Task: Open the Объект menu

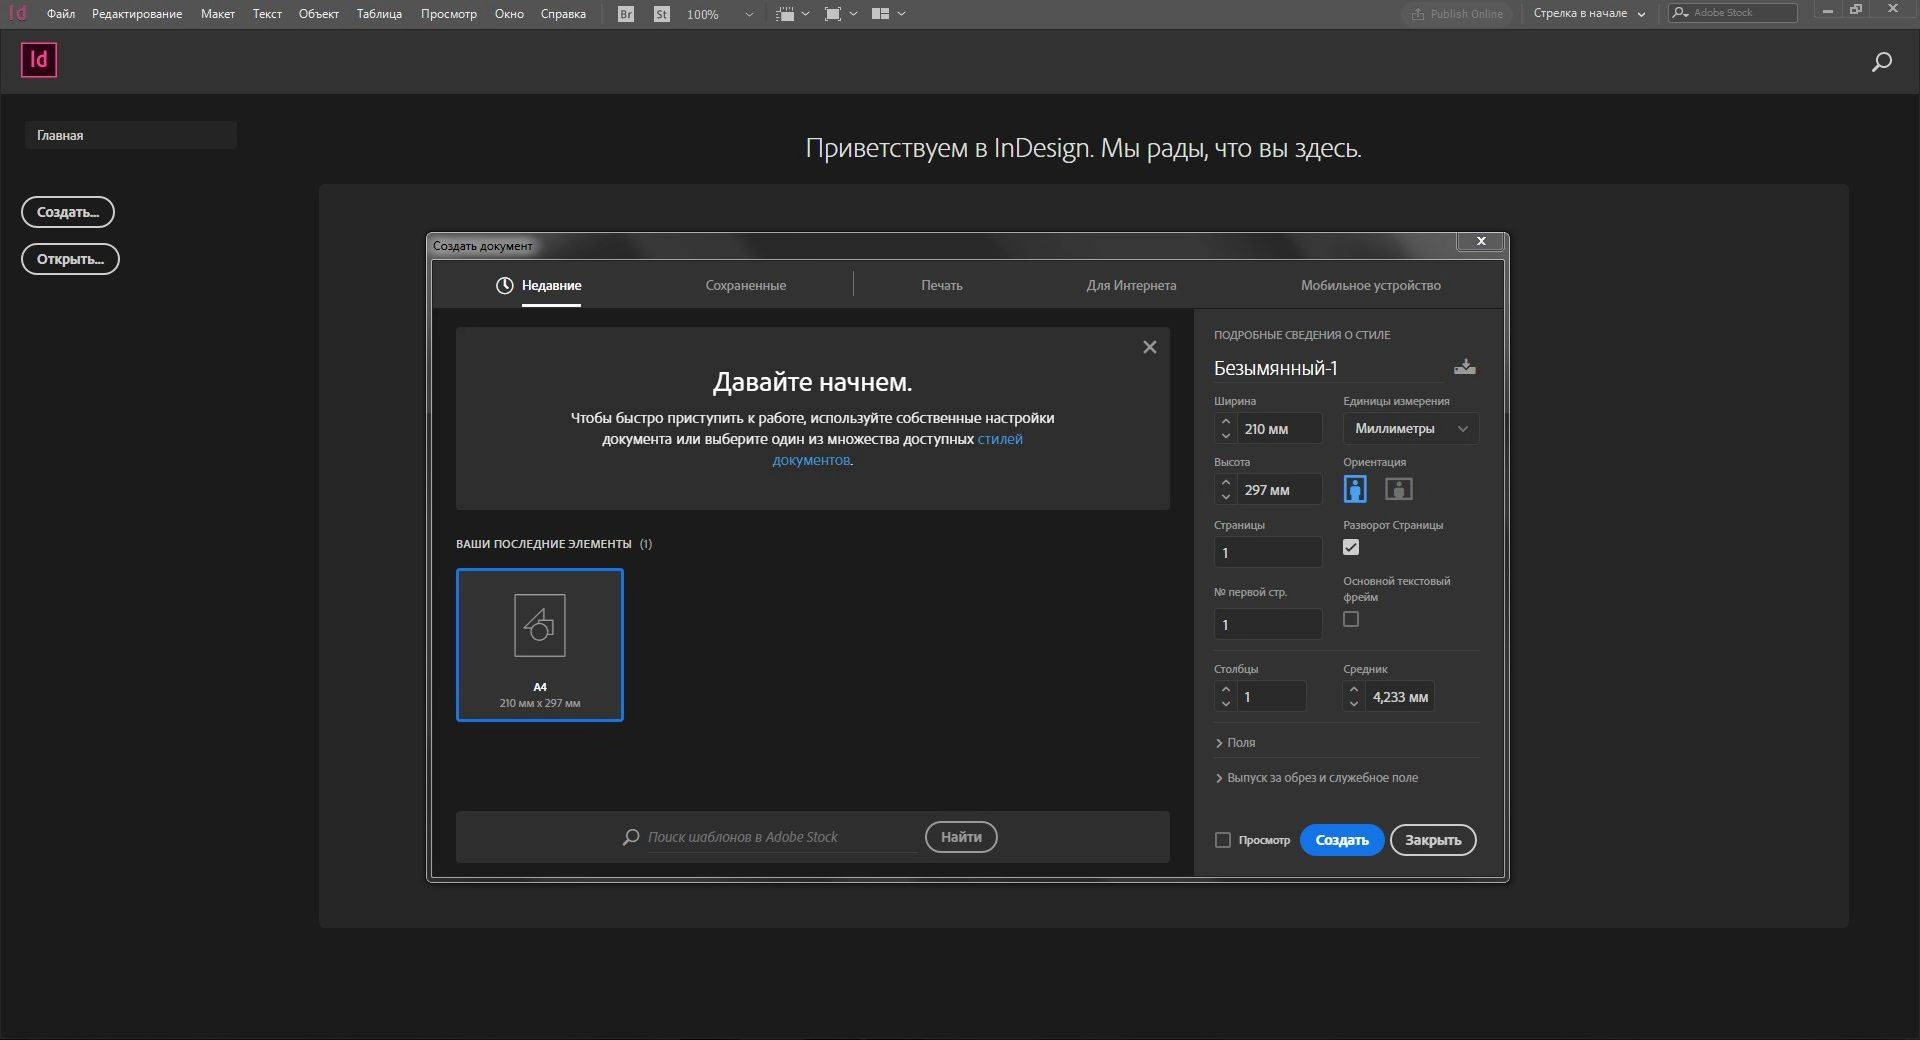Action: [319, 14]
